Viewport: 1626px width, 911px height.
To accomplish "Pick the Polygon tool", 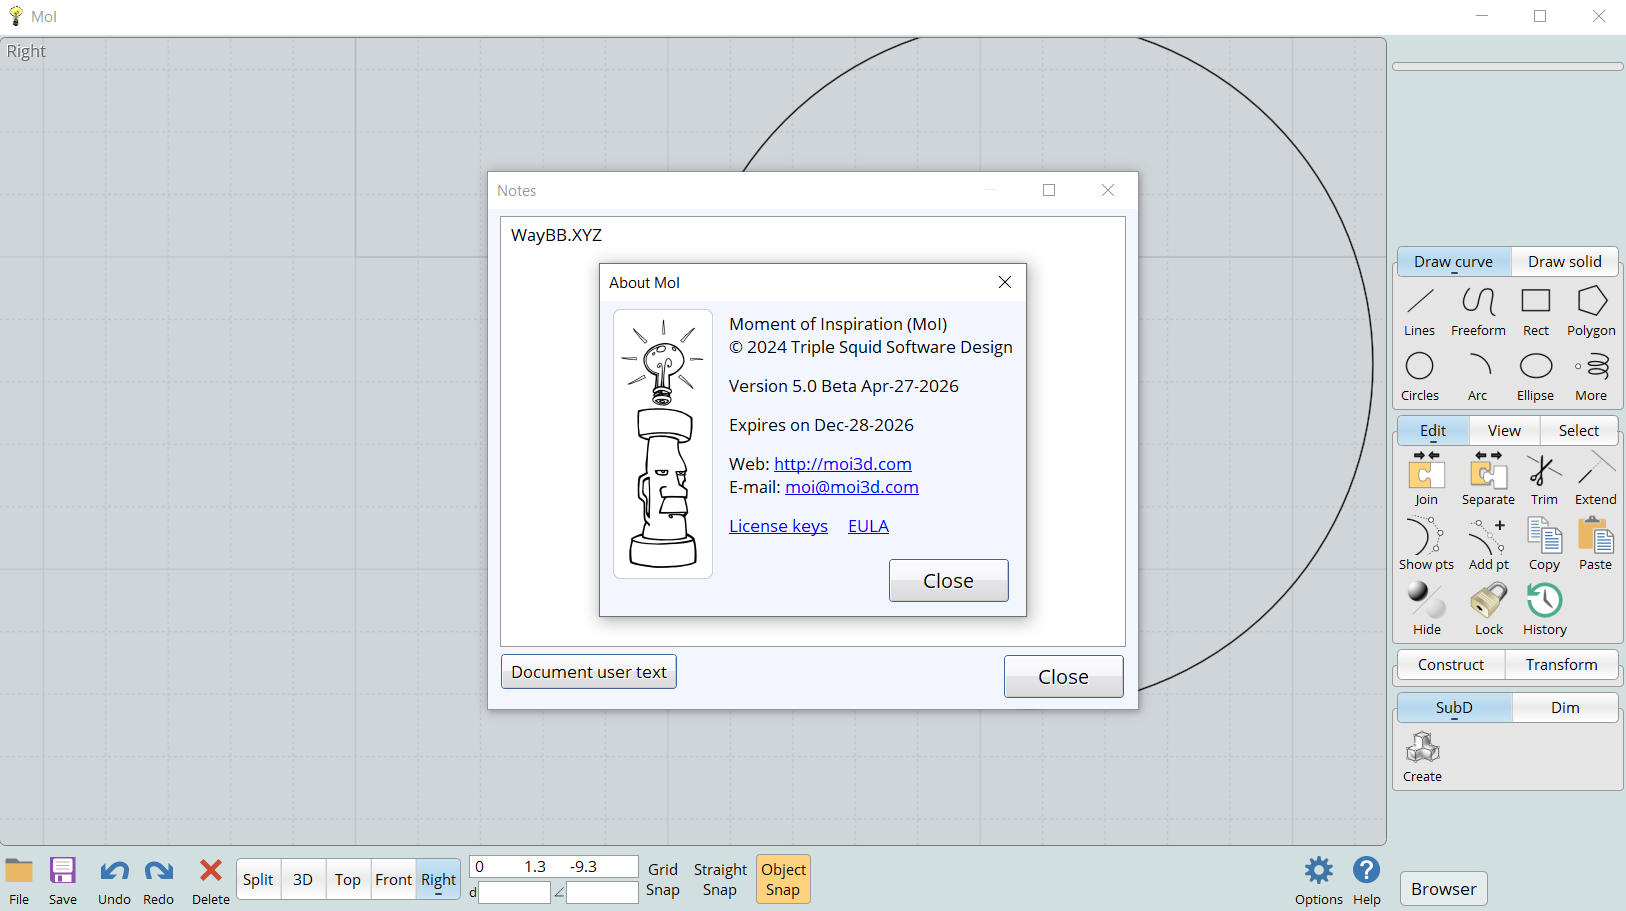I will pyautogui.click(x=1591, y=312).
